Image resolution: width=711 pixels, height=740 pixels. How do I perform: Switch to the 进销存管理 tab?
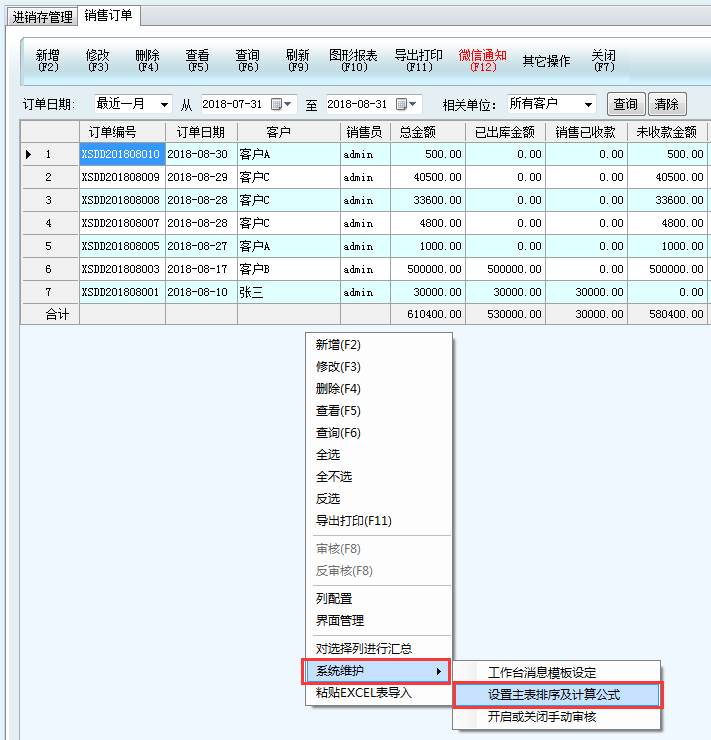point(43,17)
